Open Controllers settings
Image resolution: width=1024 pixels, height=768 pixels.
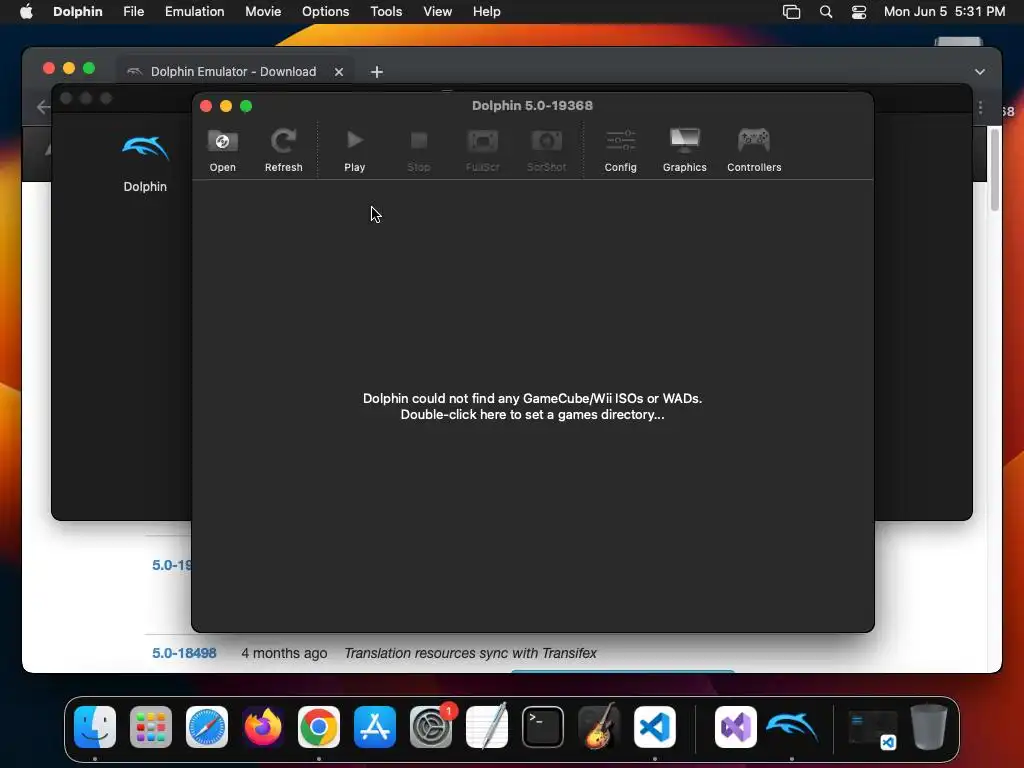tap(754, 150)
